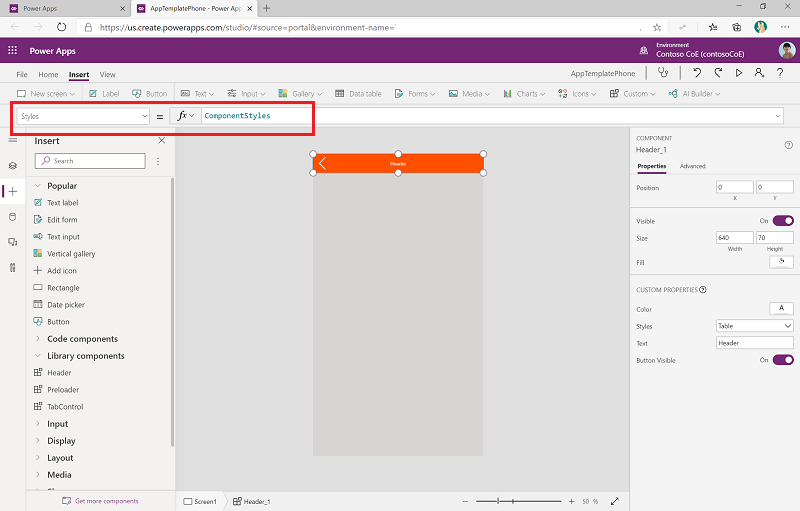Image resolution: width=800 pixels, height=511 pixels.
Task: Toggle the Button Visible switch
Action: pyautogui.click(x=782, y=360)
